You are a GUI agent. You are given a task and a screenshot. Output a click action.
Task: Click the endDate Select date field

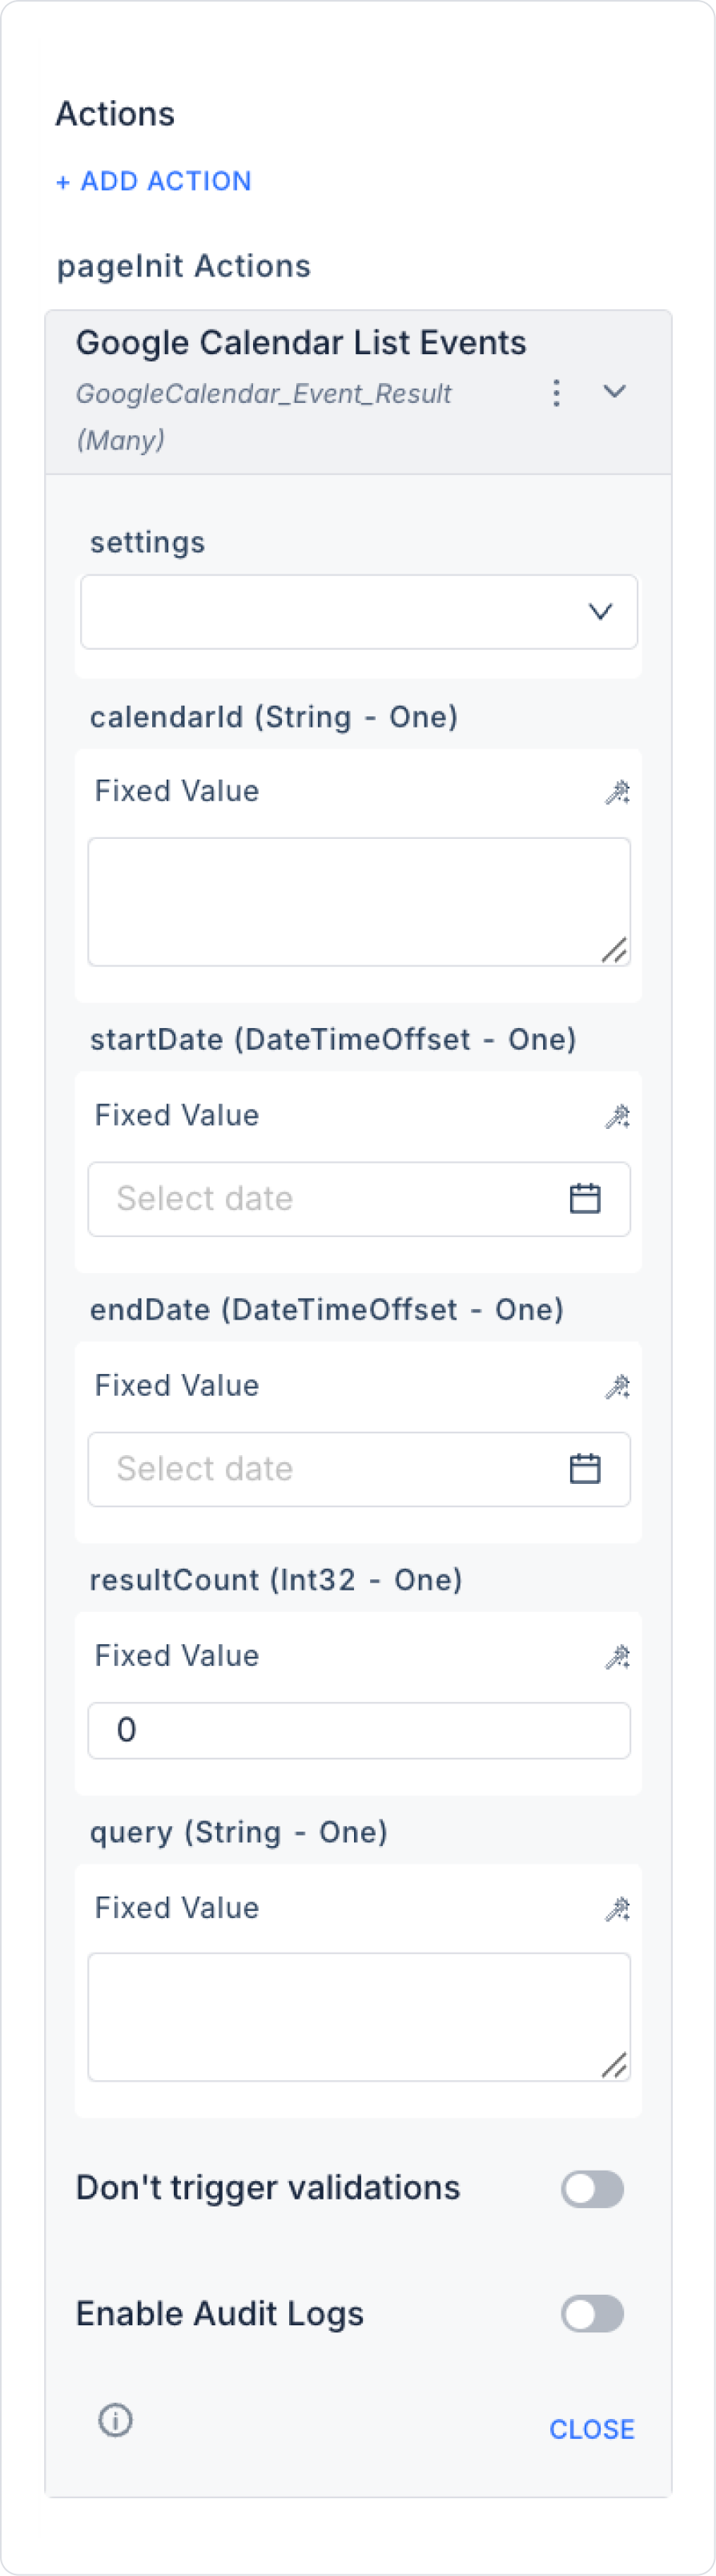click(330, 1468)
